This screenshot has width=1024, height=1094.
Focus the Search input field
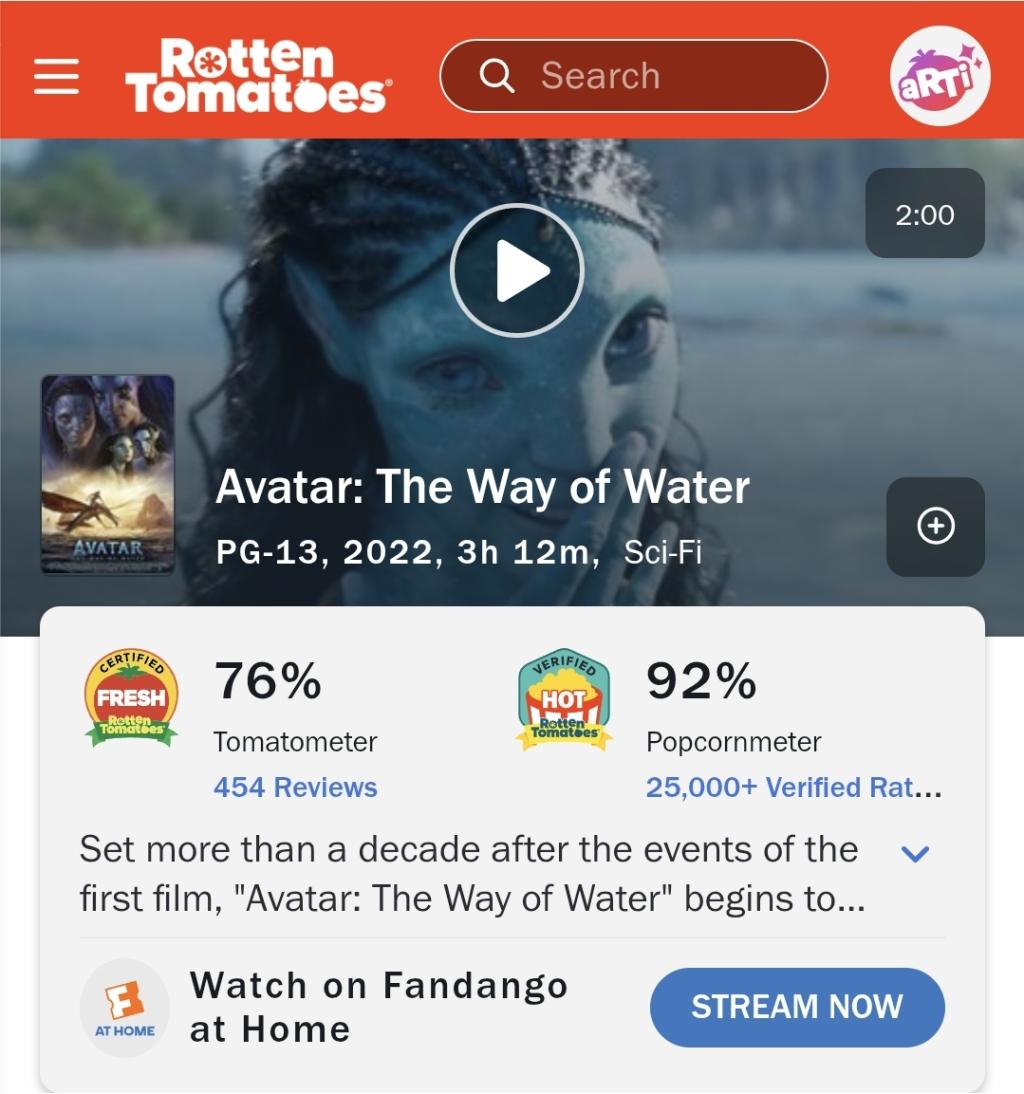[x=633, y=75]
